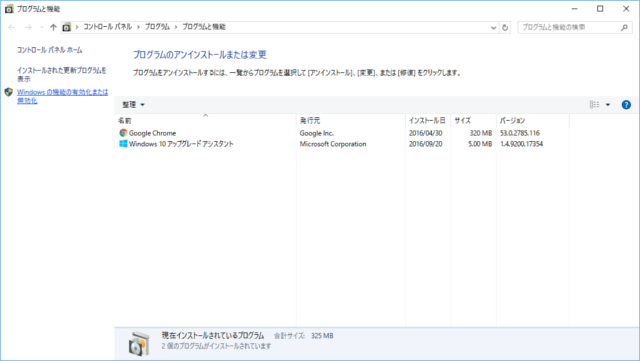The image size is (640, 361).
Task: Click Google Inc. publisher cell
Action: click(317, 133)
